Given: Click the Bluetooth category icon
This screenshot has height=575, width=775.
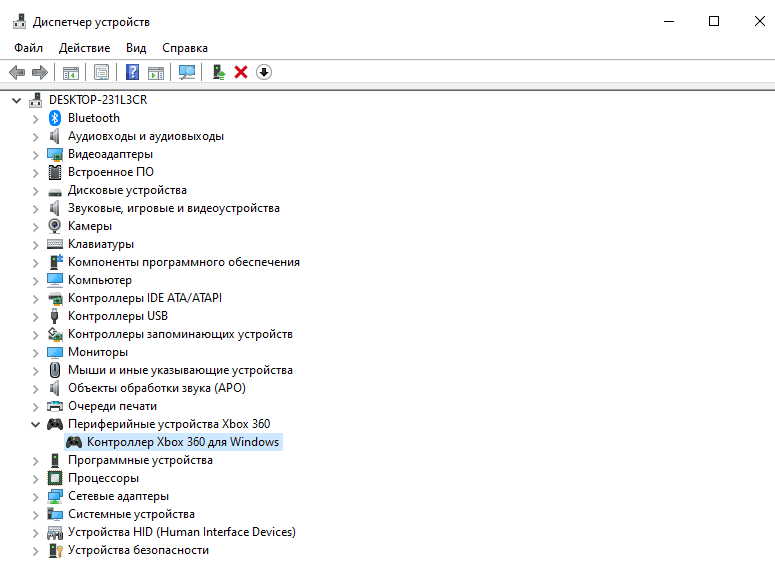Looking at the screenshot, I should (x=54, y=118).
